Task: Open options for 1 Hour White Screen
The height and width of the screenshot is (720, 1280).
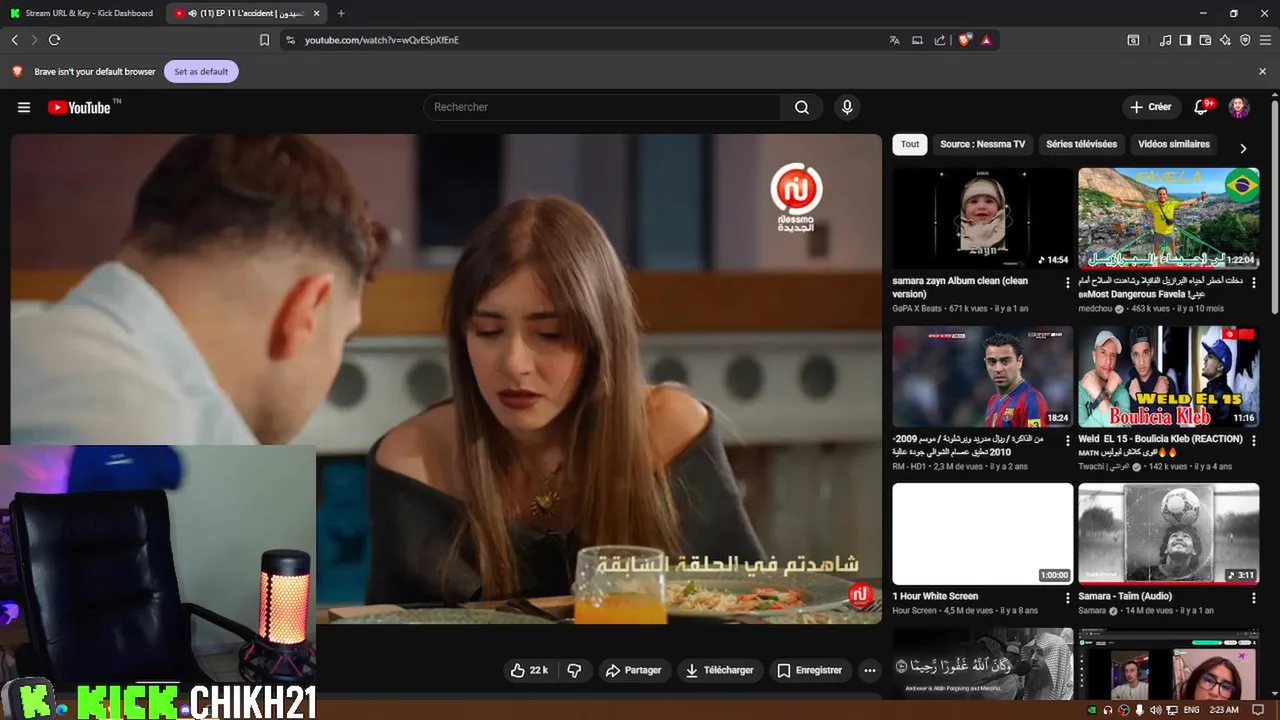Action: (1068, 599)
